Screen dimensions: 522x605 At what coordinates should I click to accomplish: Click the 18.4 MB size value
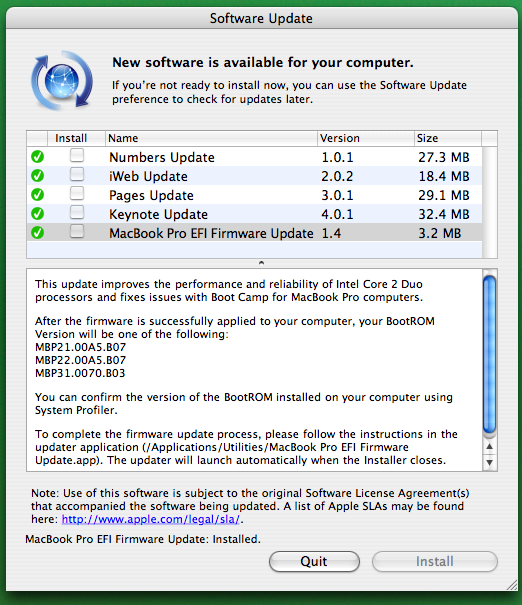pyautogui.click(x=444, y=176)
